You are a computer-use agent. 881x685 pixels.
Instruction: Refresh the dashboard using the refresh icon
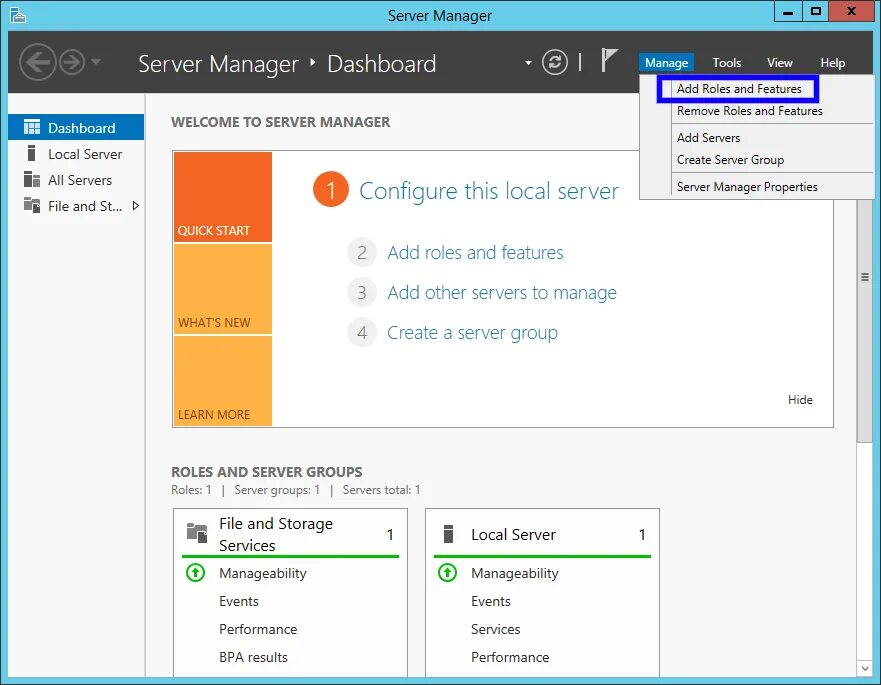coord(555,62)
